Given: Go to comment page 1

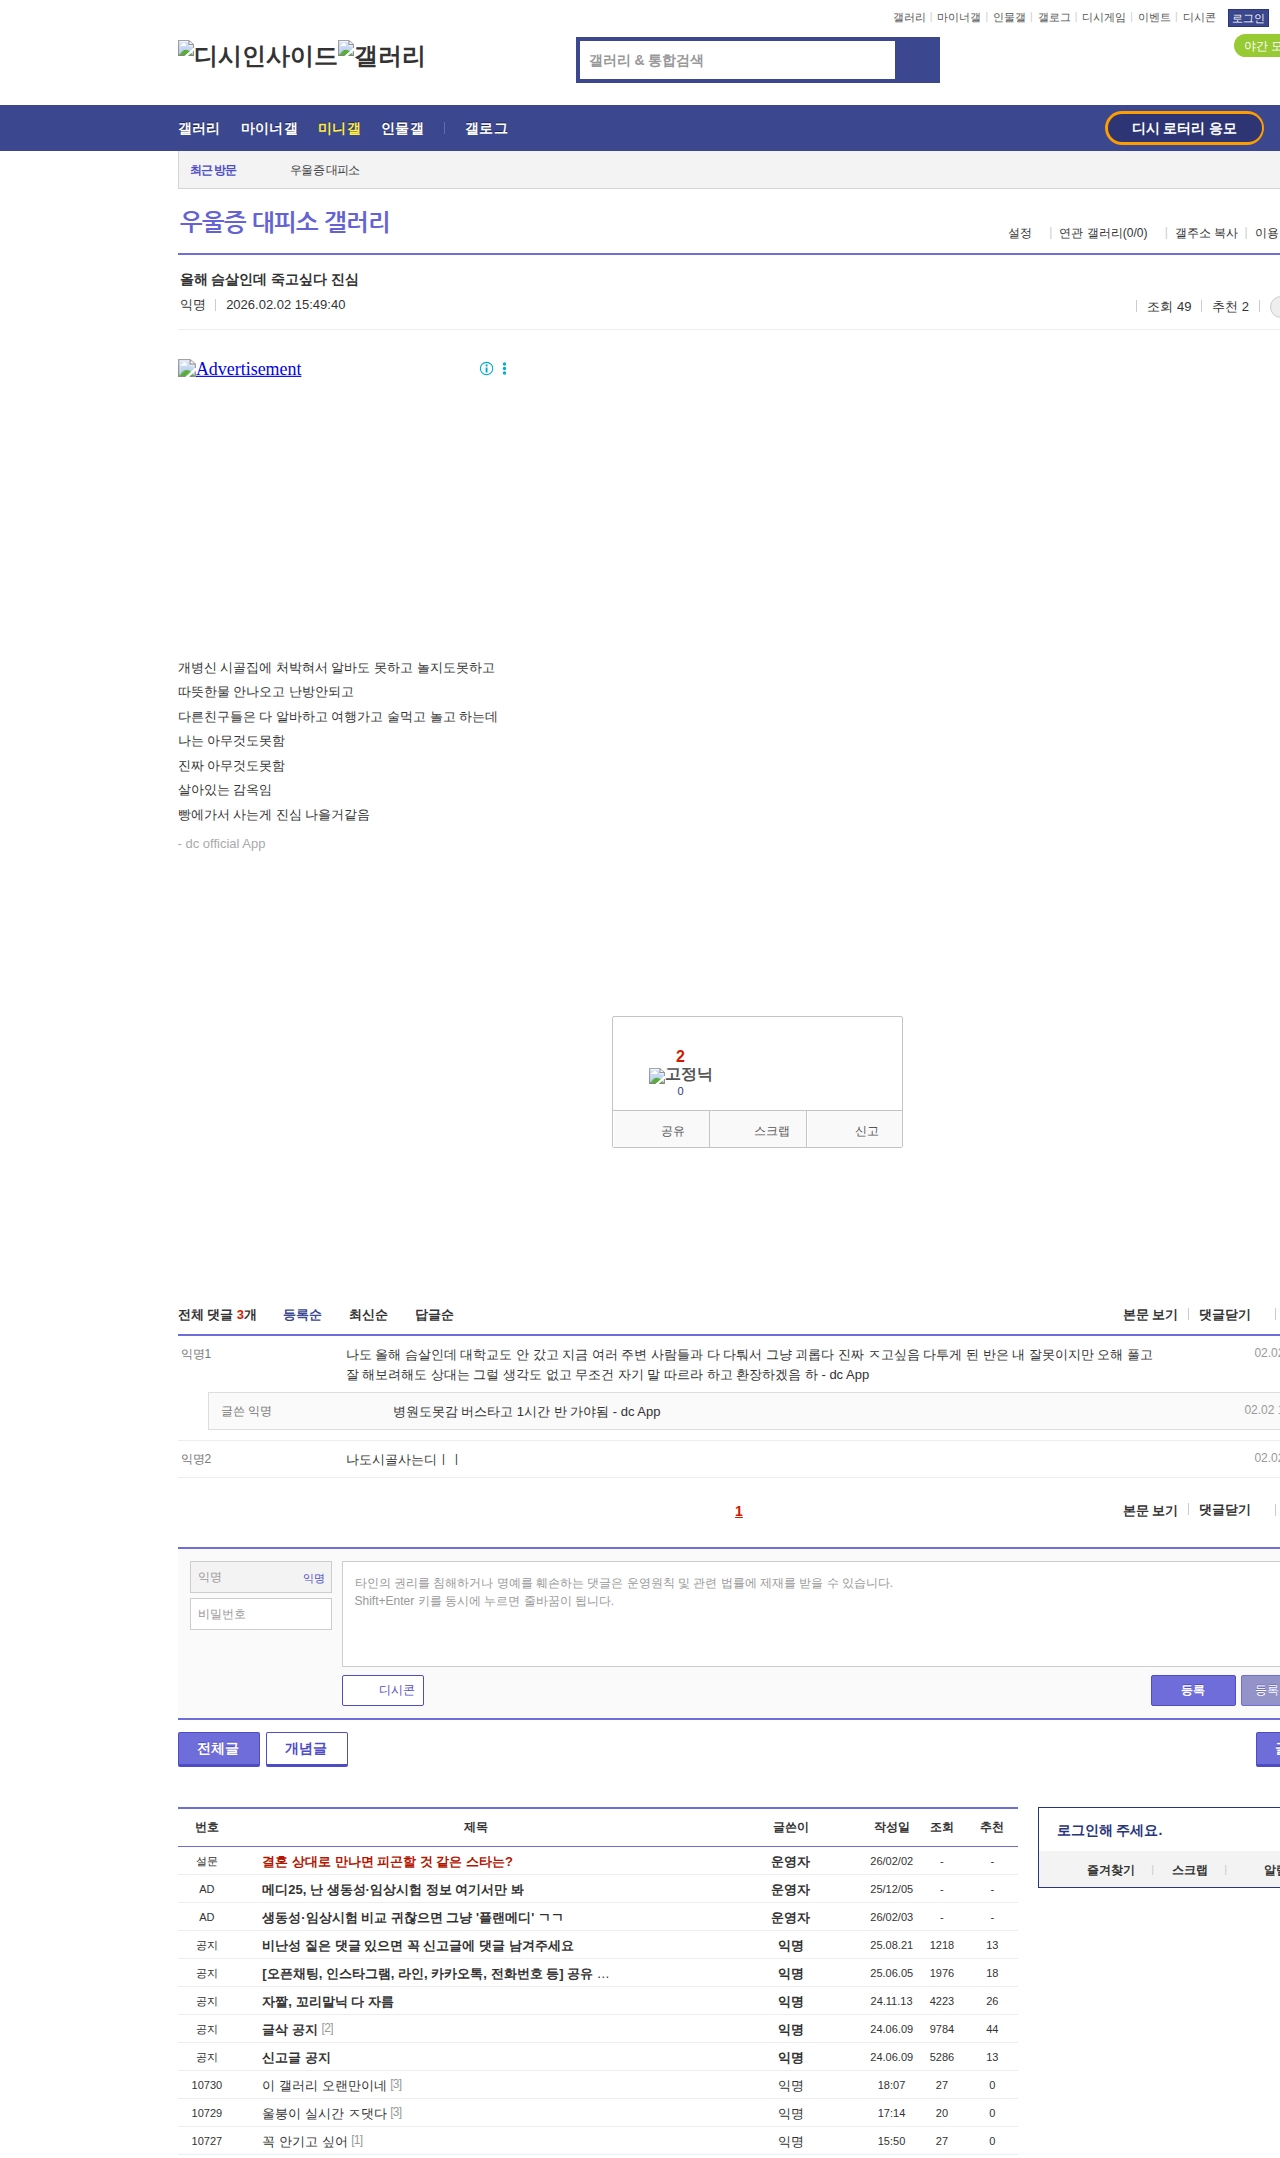Looking at the screenshot, I should click(x=739, y=1511).
